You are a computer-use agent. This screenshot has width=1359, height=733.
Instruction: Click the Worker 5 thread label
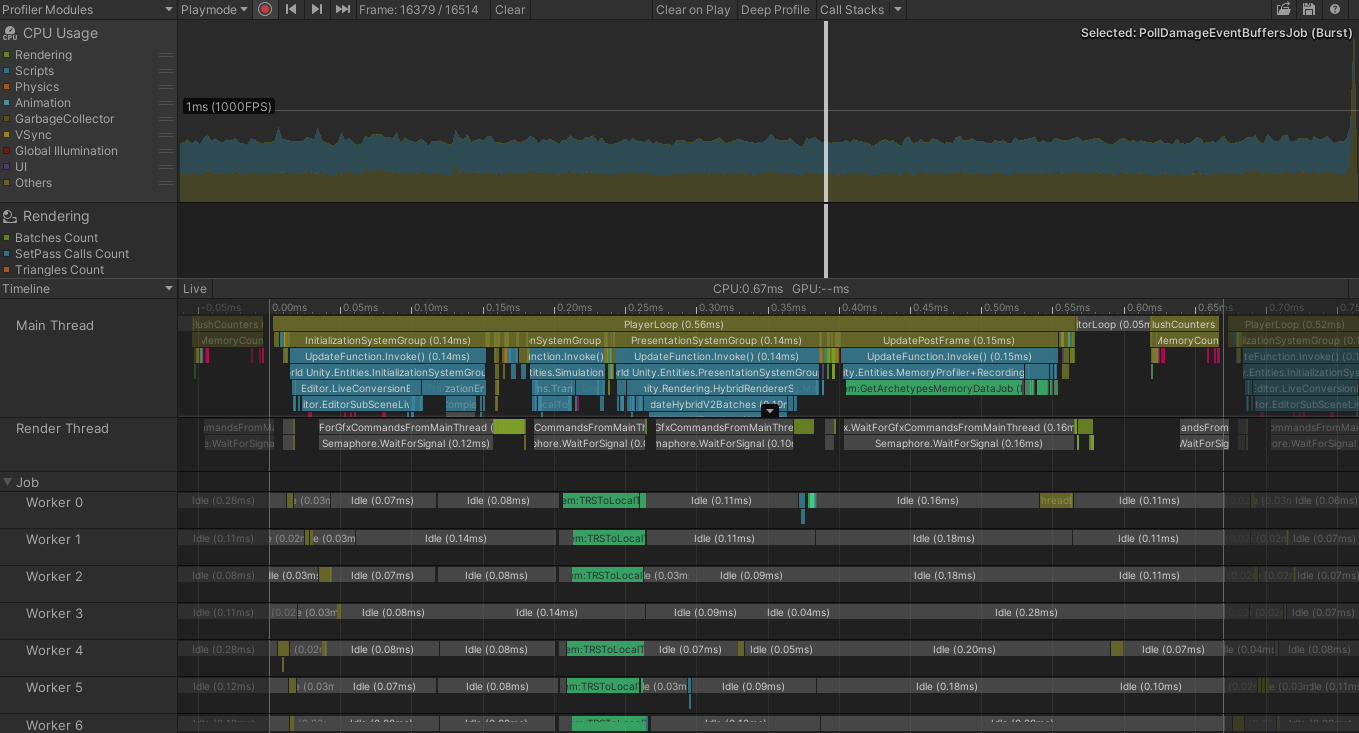54,688
